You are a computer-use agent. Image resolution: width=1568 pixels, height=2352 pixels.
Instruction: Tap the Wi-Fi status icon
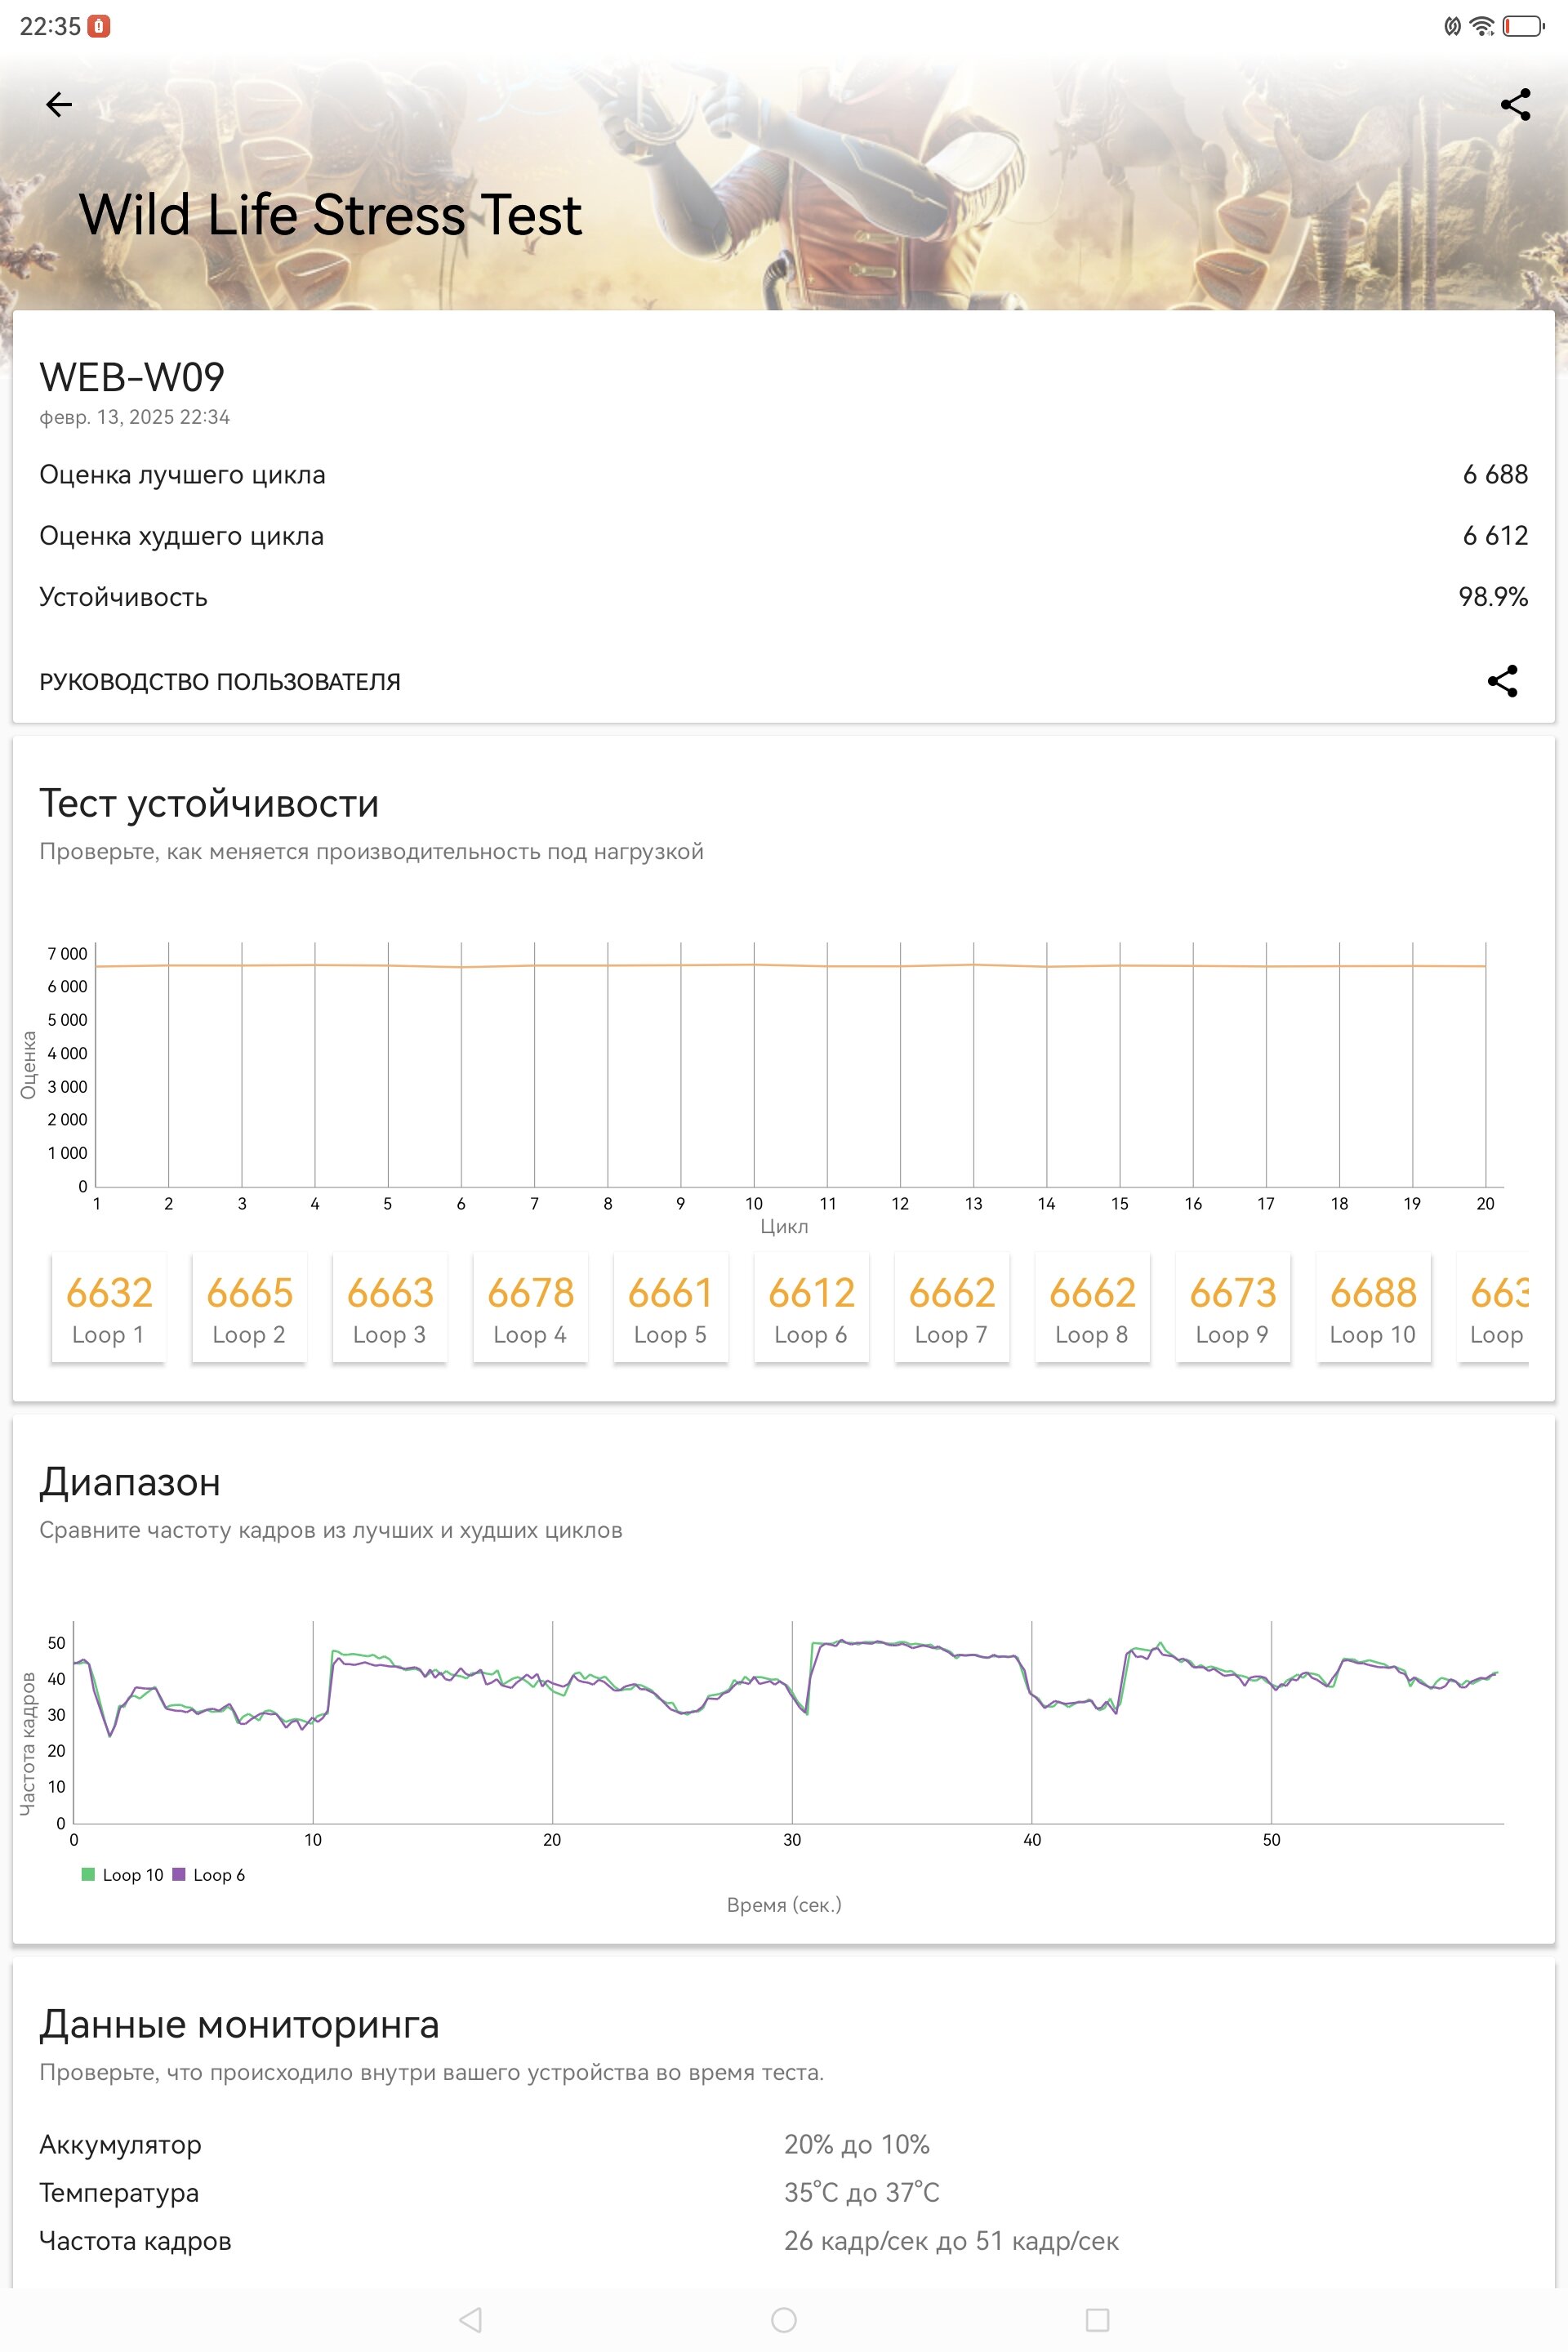pos(1482,26)
